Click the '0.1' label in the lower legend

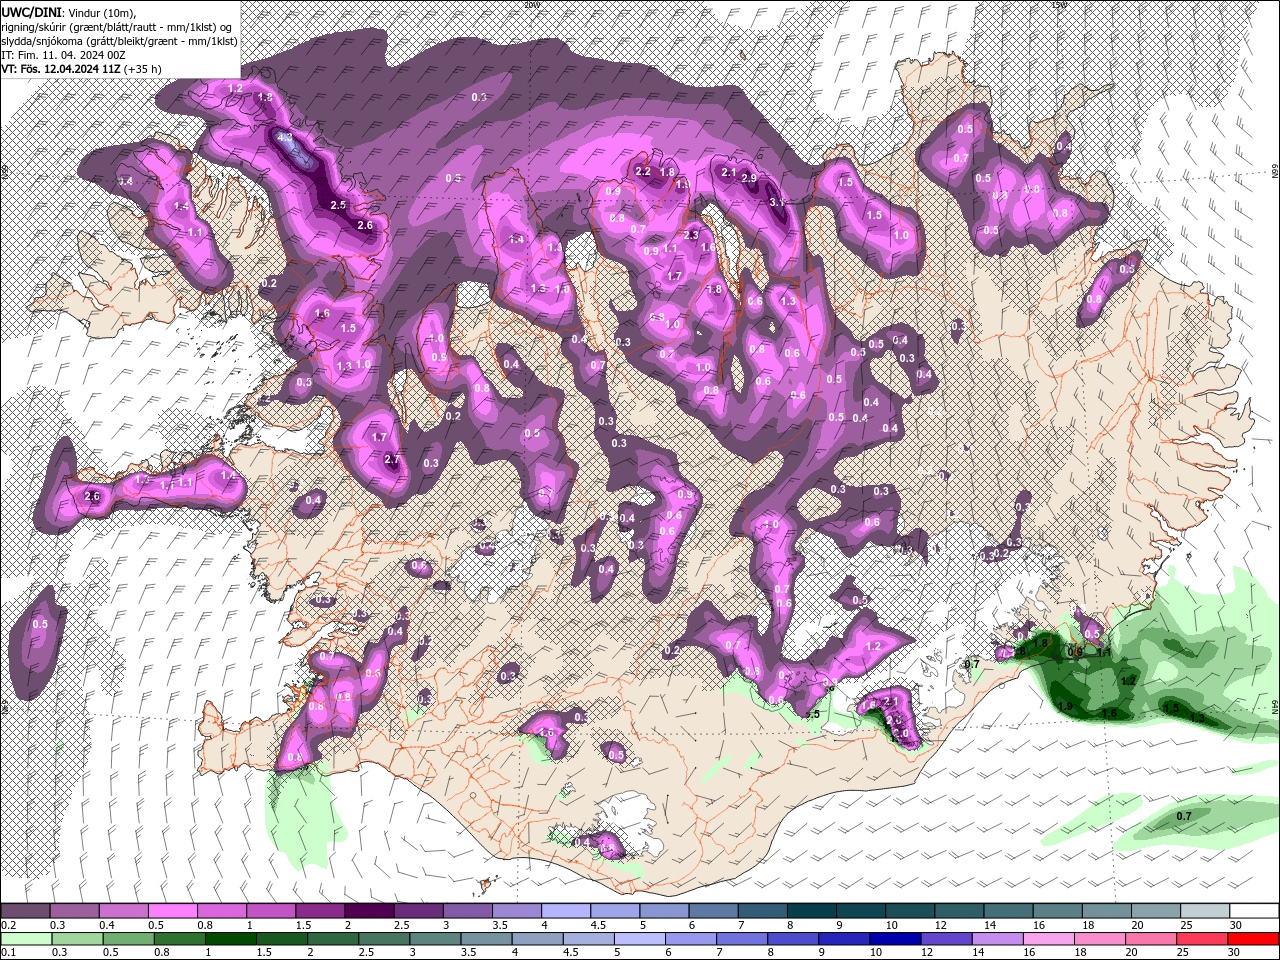(x=10, y=952)
